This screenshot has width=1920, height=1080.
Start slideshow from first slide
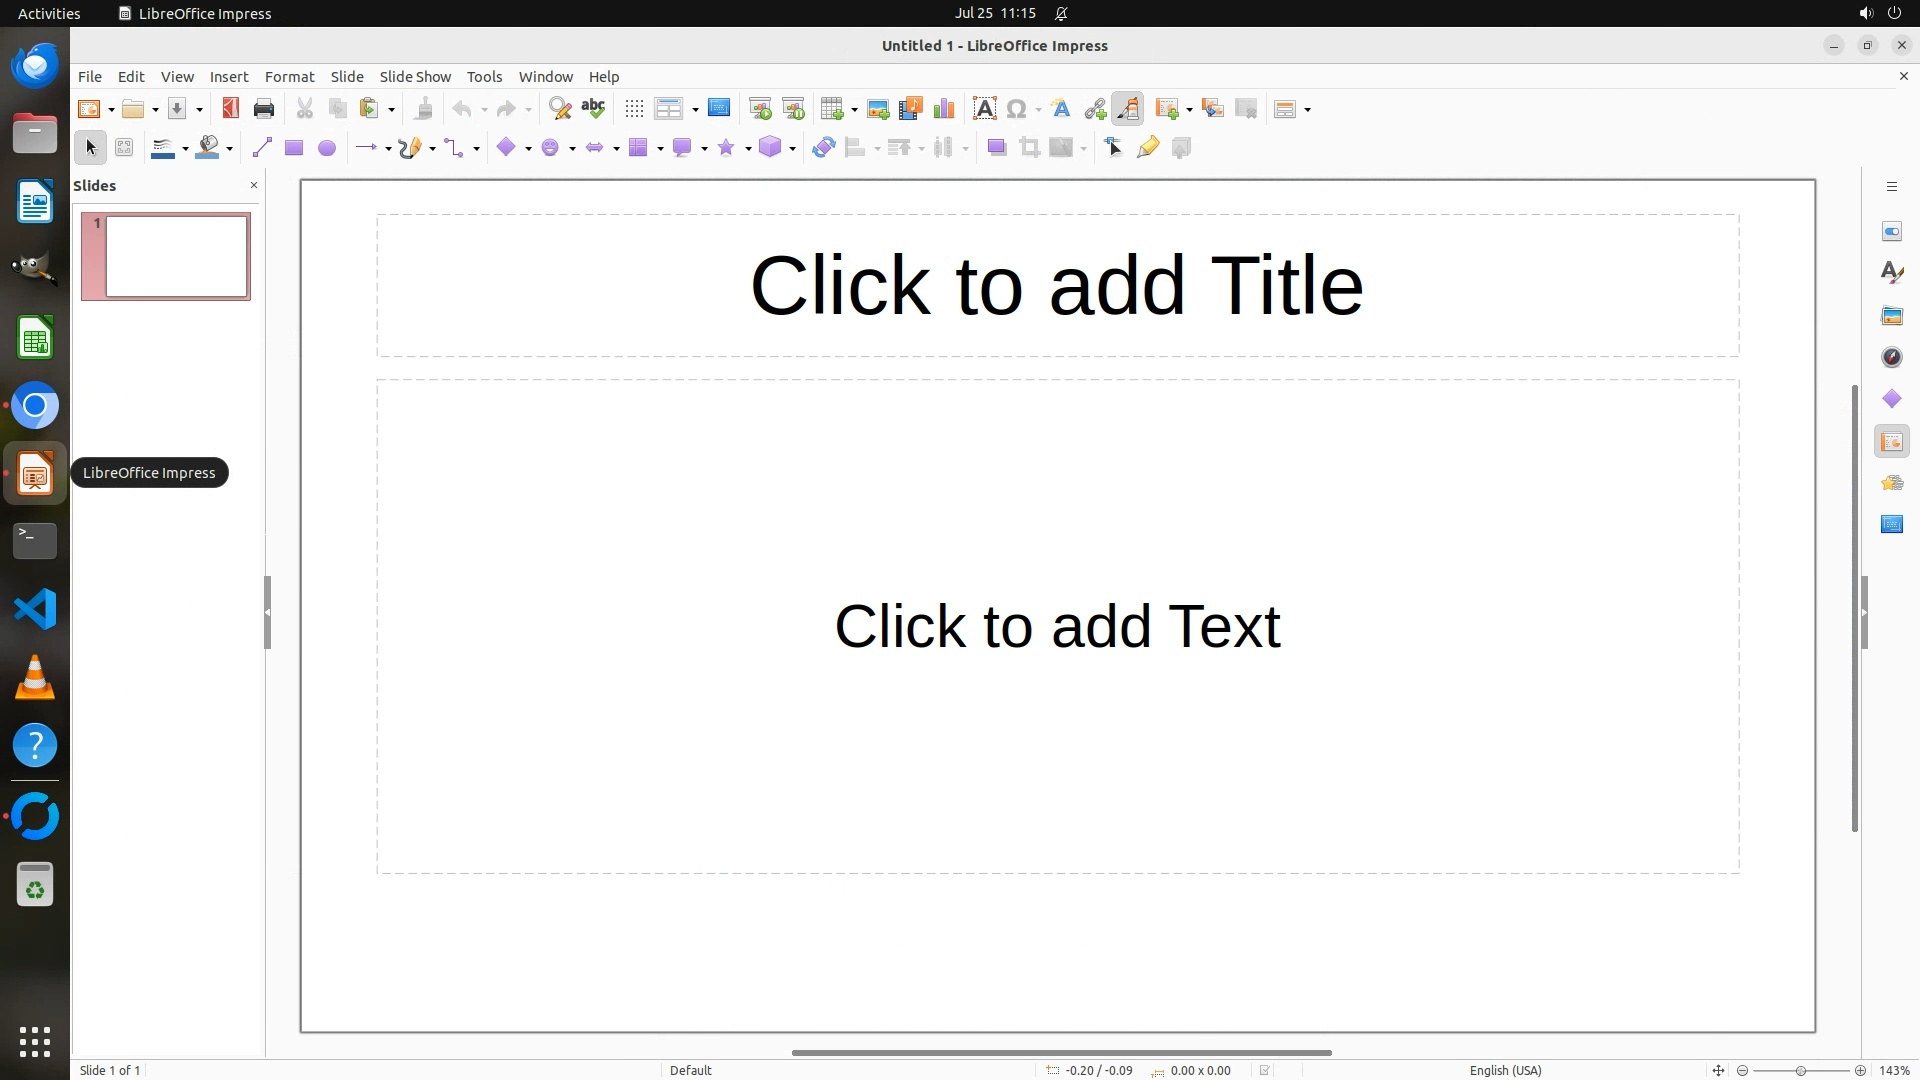click(x=760, y=109)
